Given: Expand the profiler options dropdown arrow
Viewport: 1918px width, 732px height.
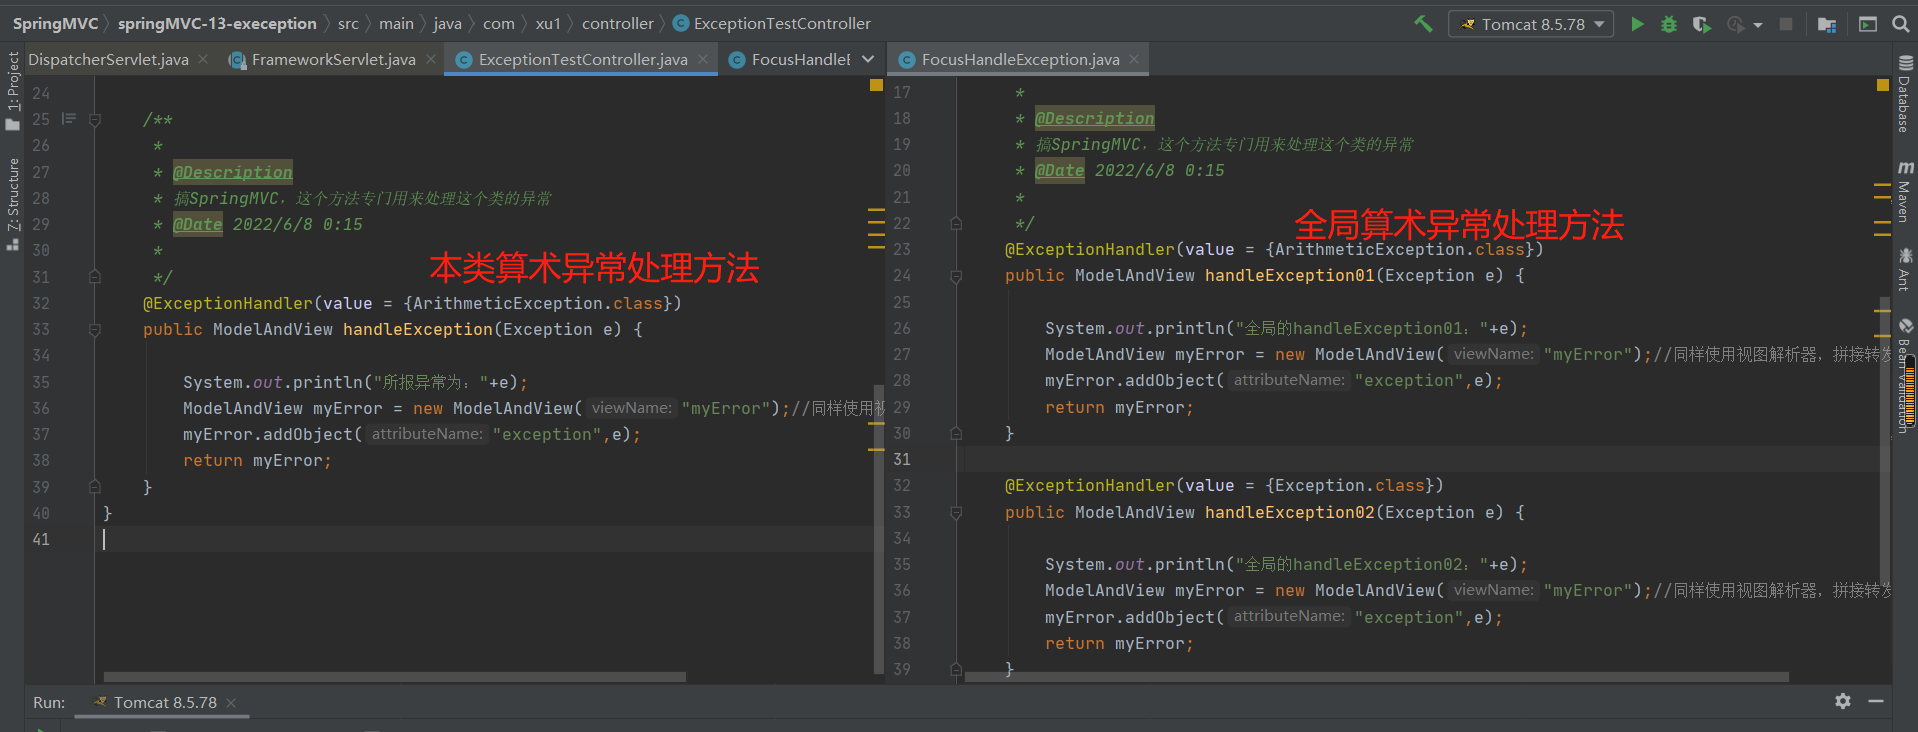Looking at the screenshot, I should [x=1758, y=25].
